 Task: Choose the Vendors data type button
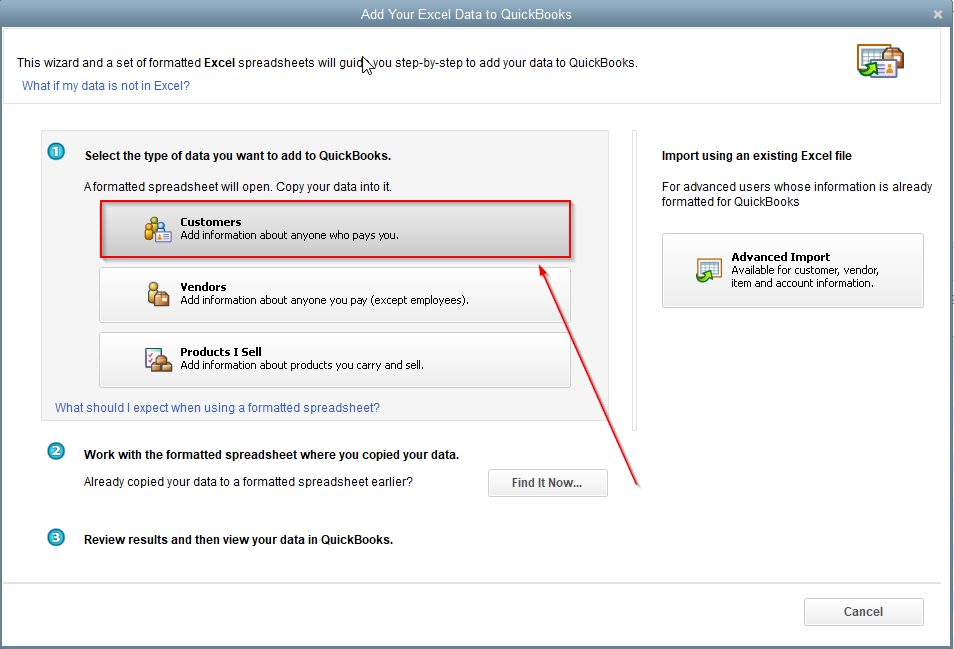pyautogui.click(x=335, y=294)
